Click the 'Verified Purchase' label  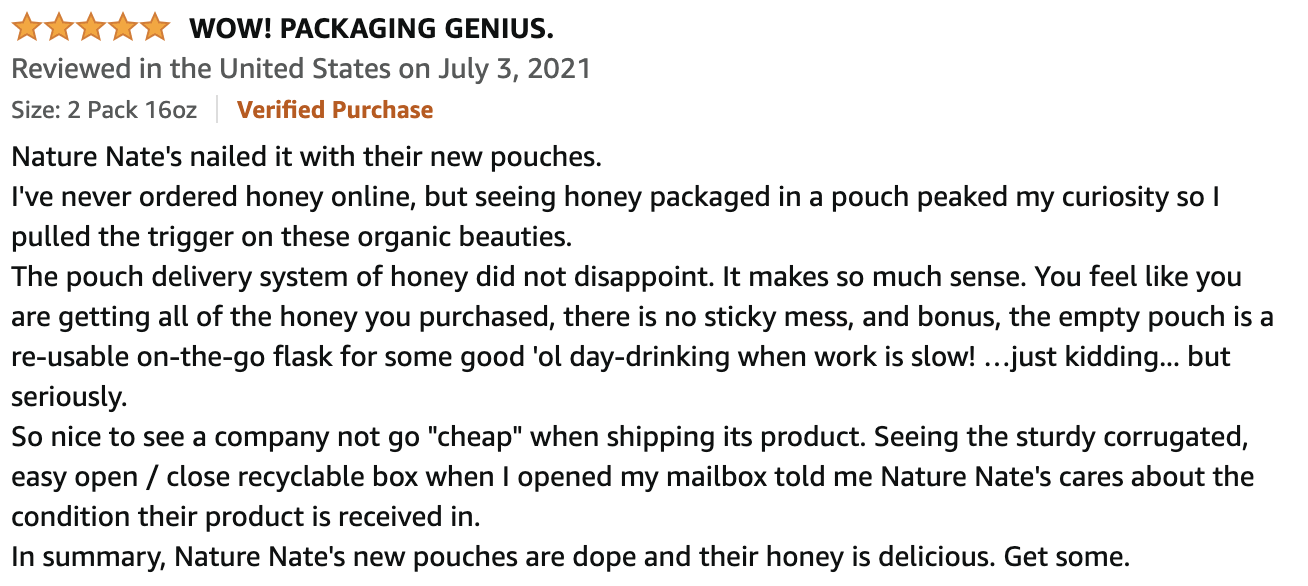click(x=335, y=109)
